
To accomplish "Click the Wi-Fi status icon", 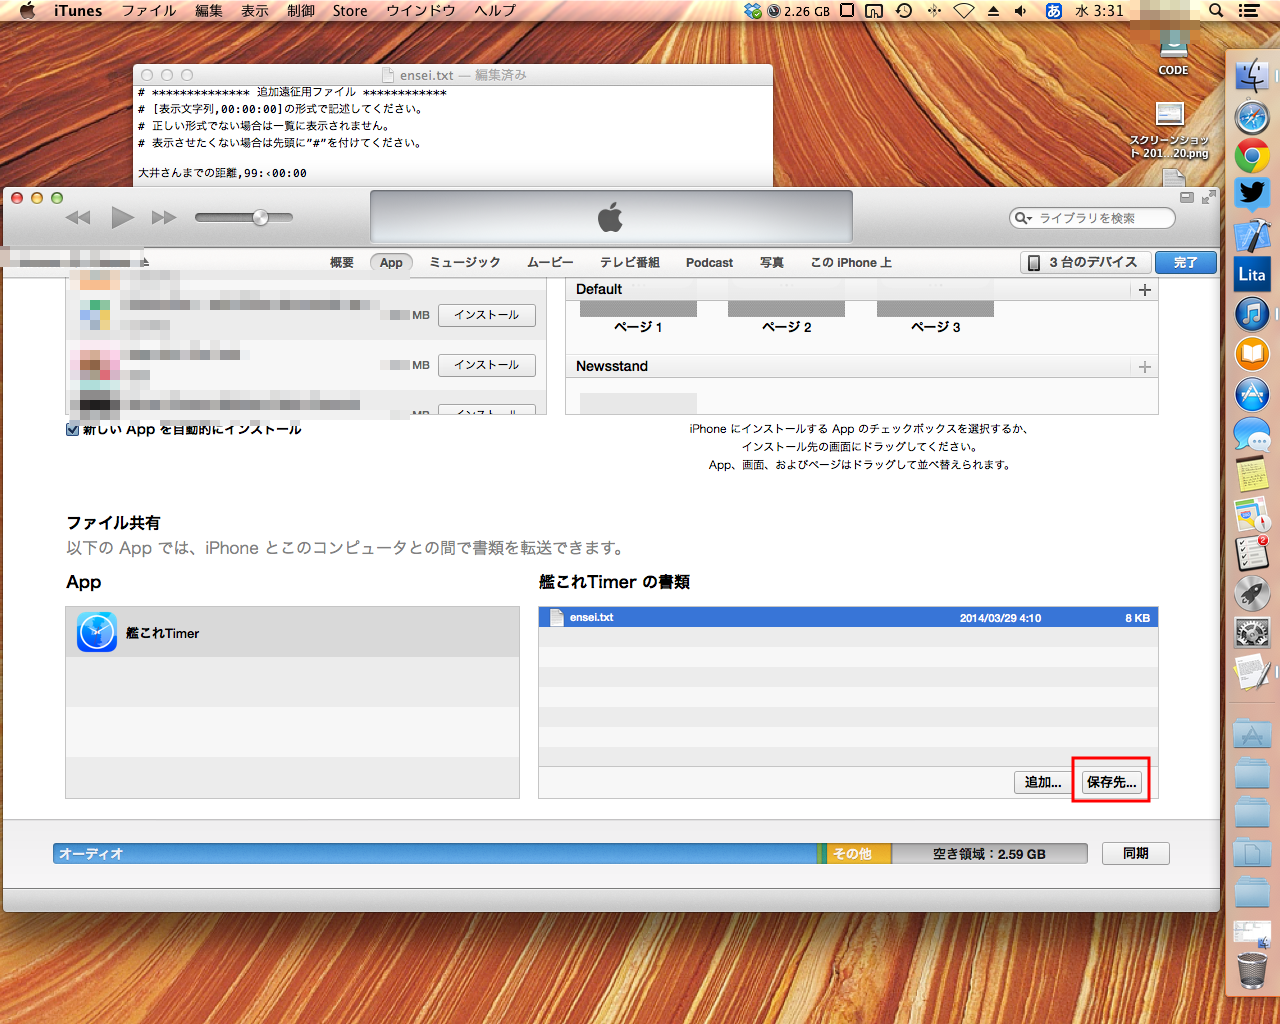I will point(963,11).
